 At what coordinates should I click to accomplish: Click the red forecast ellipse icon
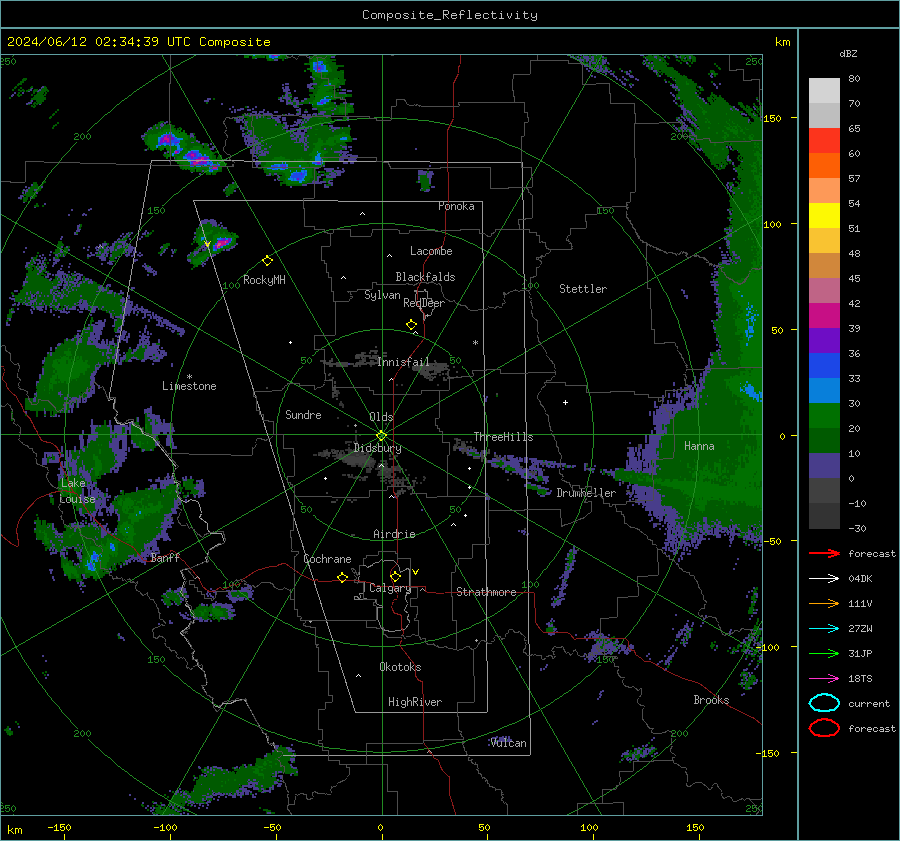click(824, 728)
